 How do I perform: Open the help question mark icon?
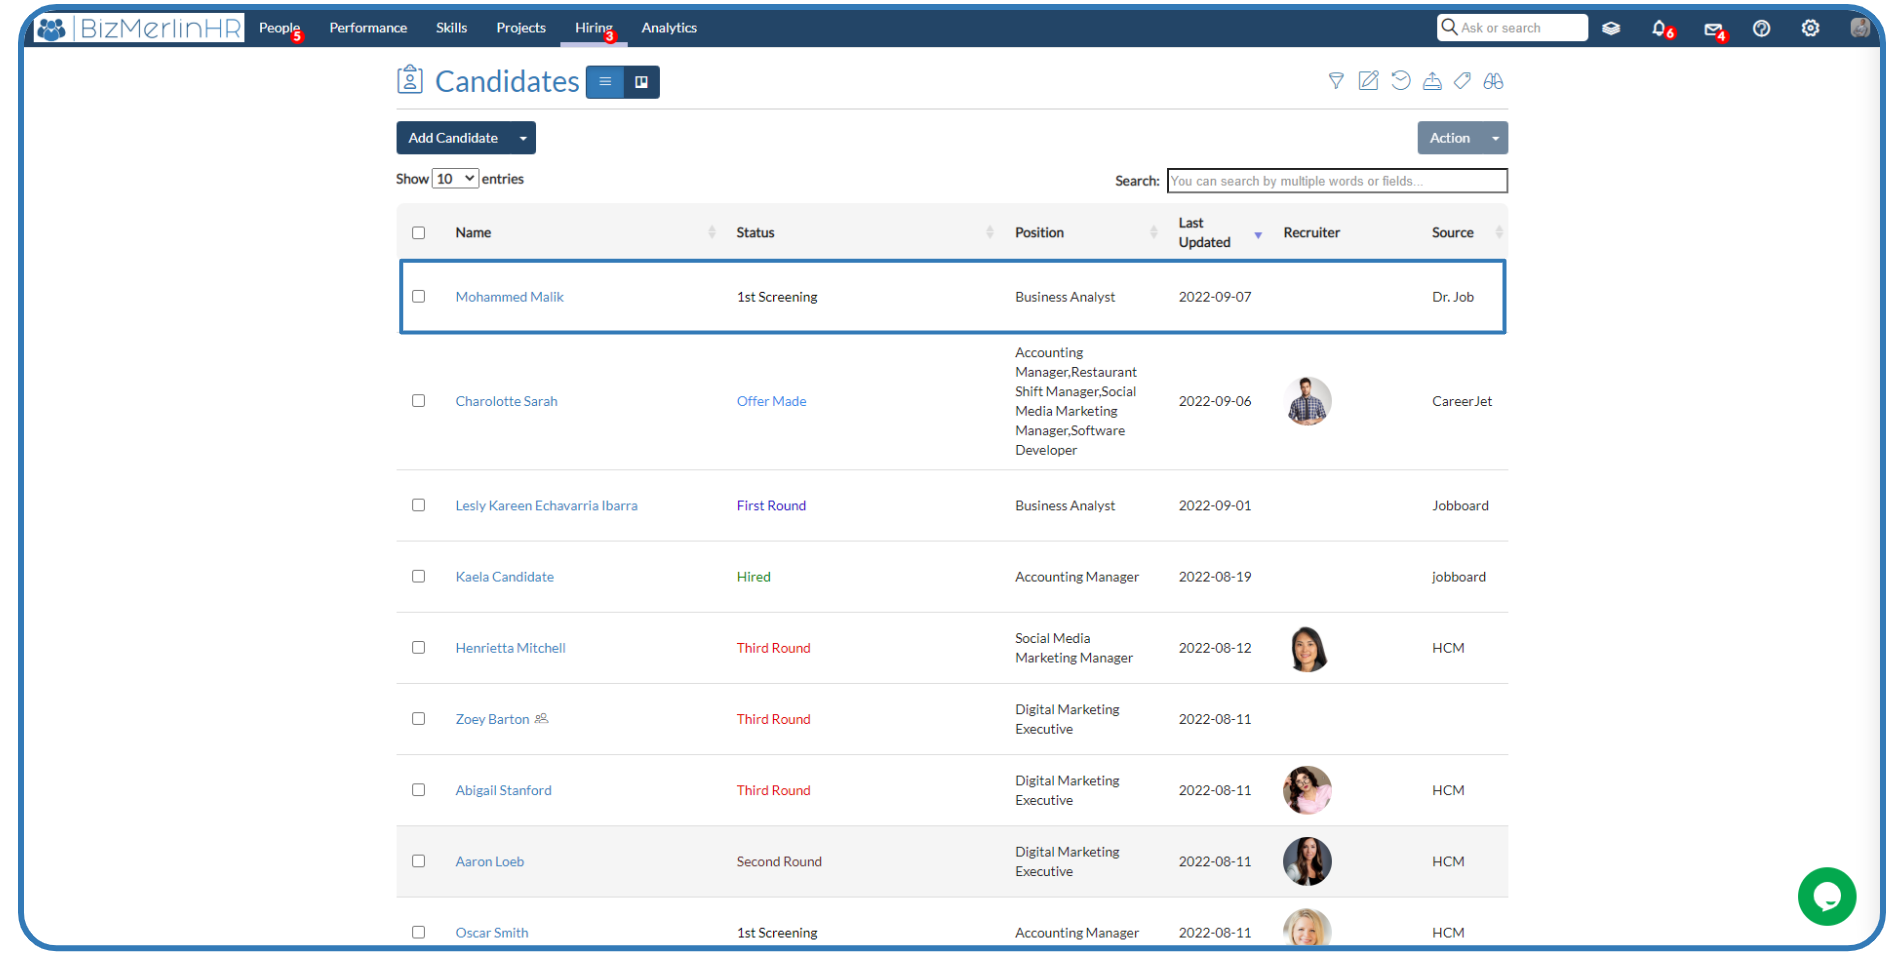[x=1762, y=28]
